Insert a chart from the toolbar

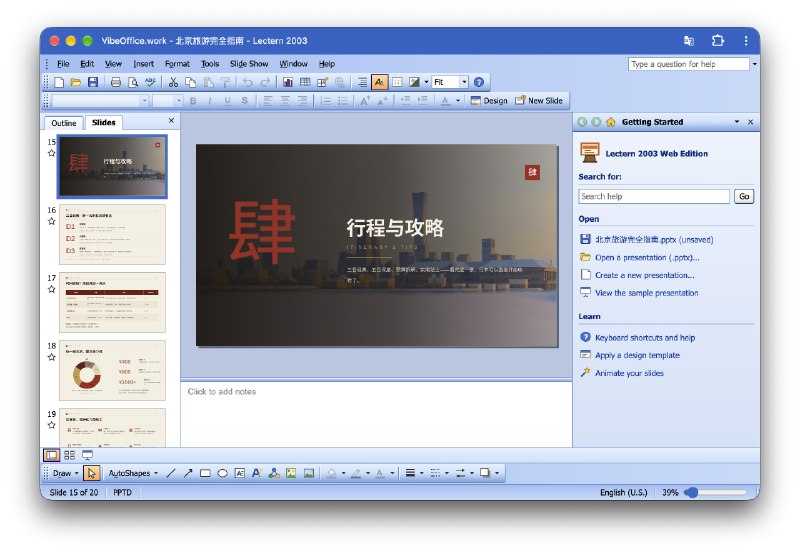(288, 82)
